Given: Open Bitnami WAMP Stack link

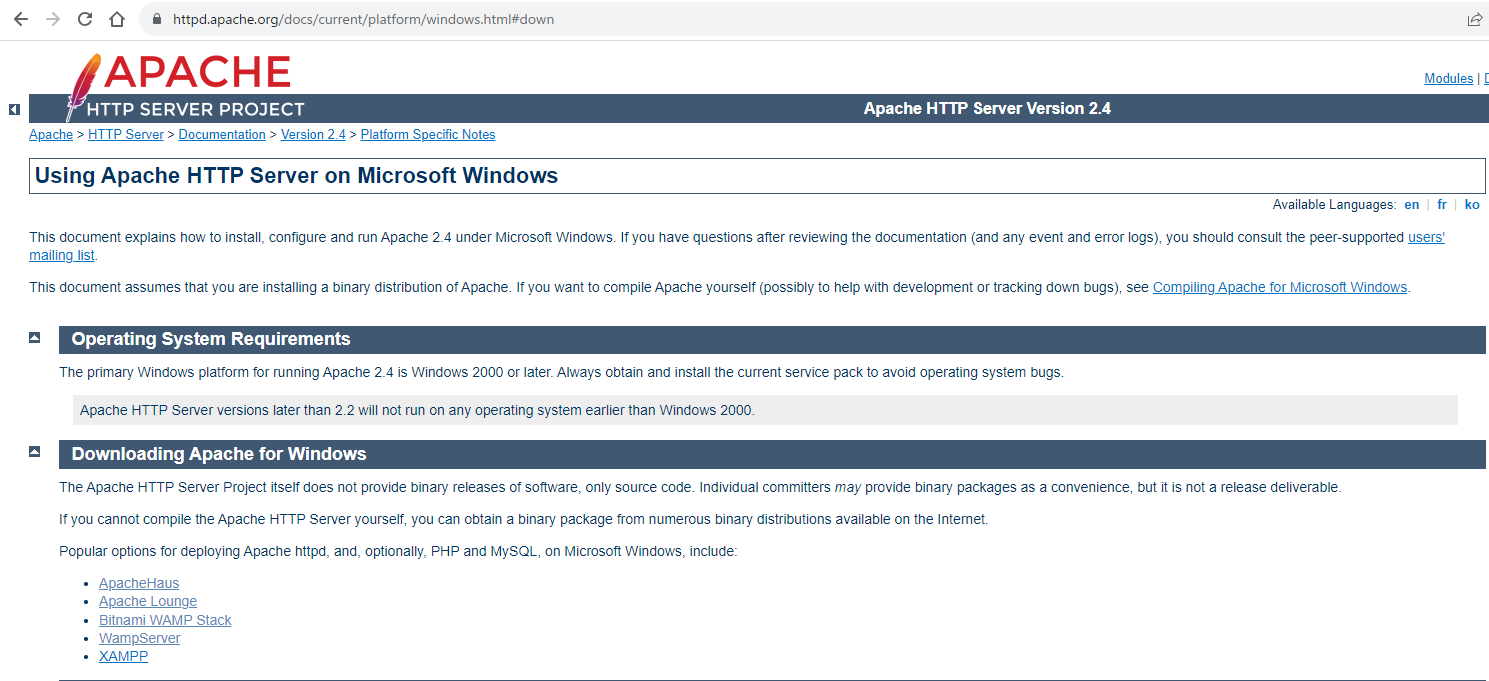Looking at the screenshot, I should coord(165,620).
